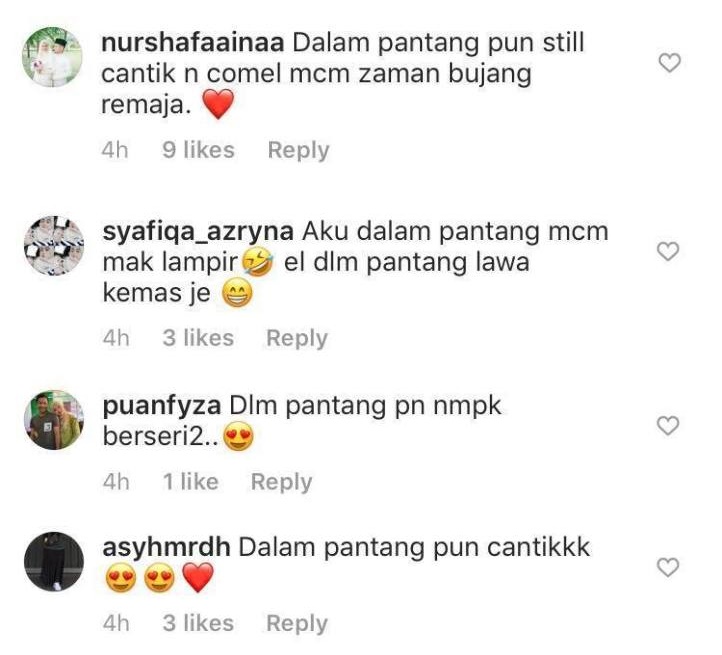View the 9 likes list
722x655 pixels.
coord(198,150)
